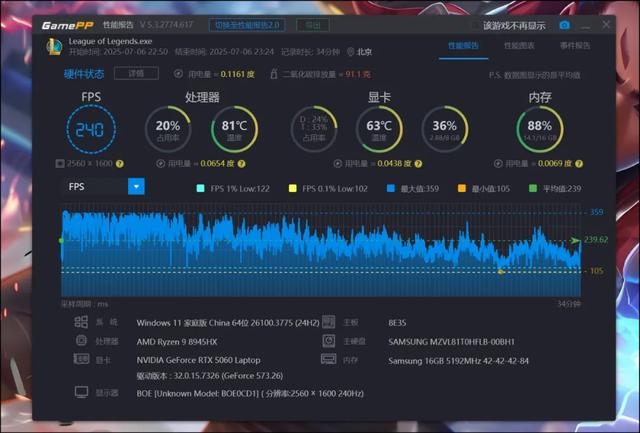The height and width of the screenshot is (433, 640).
Task: Open the 事件报告 tab
Action: click(575, 45)
